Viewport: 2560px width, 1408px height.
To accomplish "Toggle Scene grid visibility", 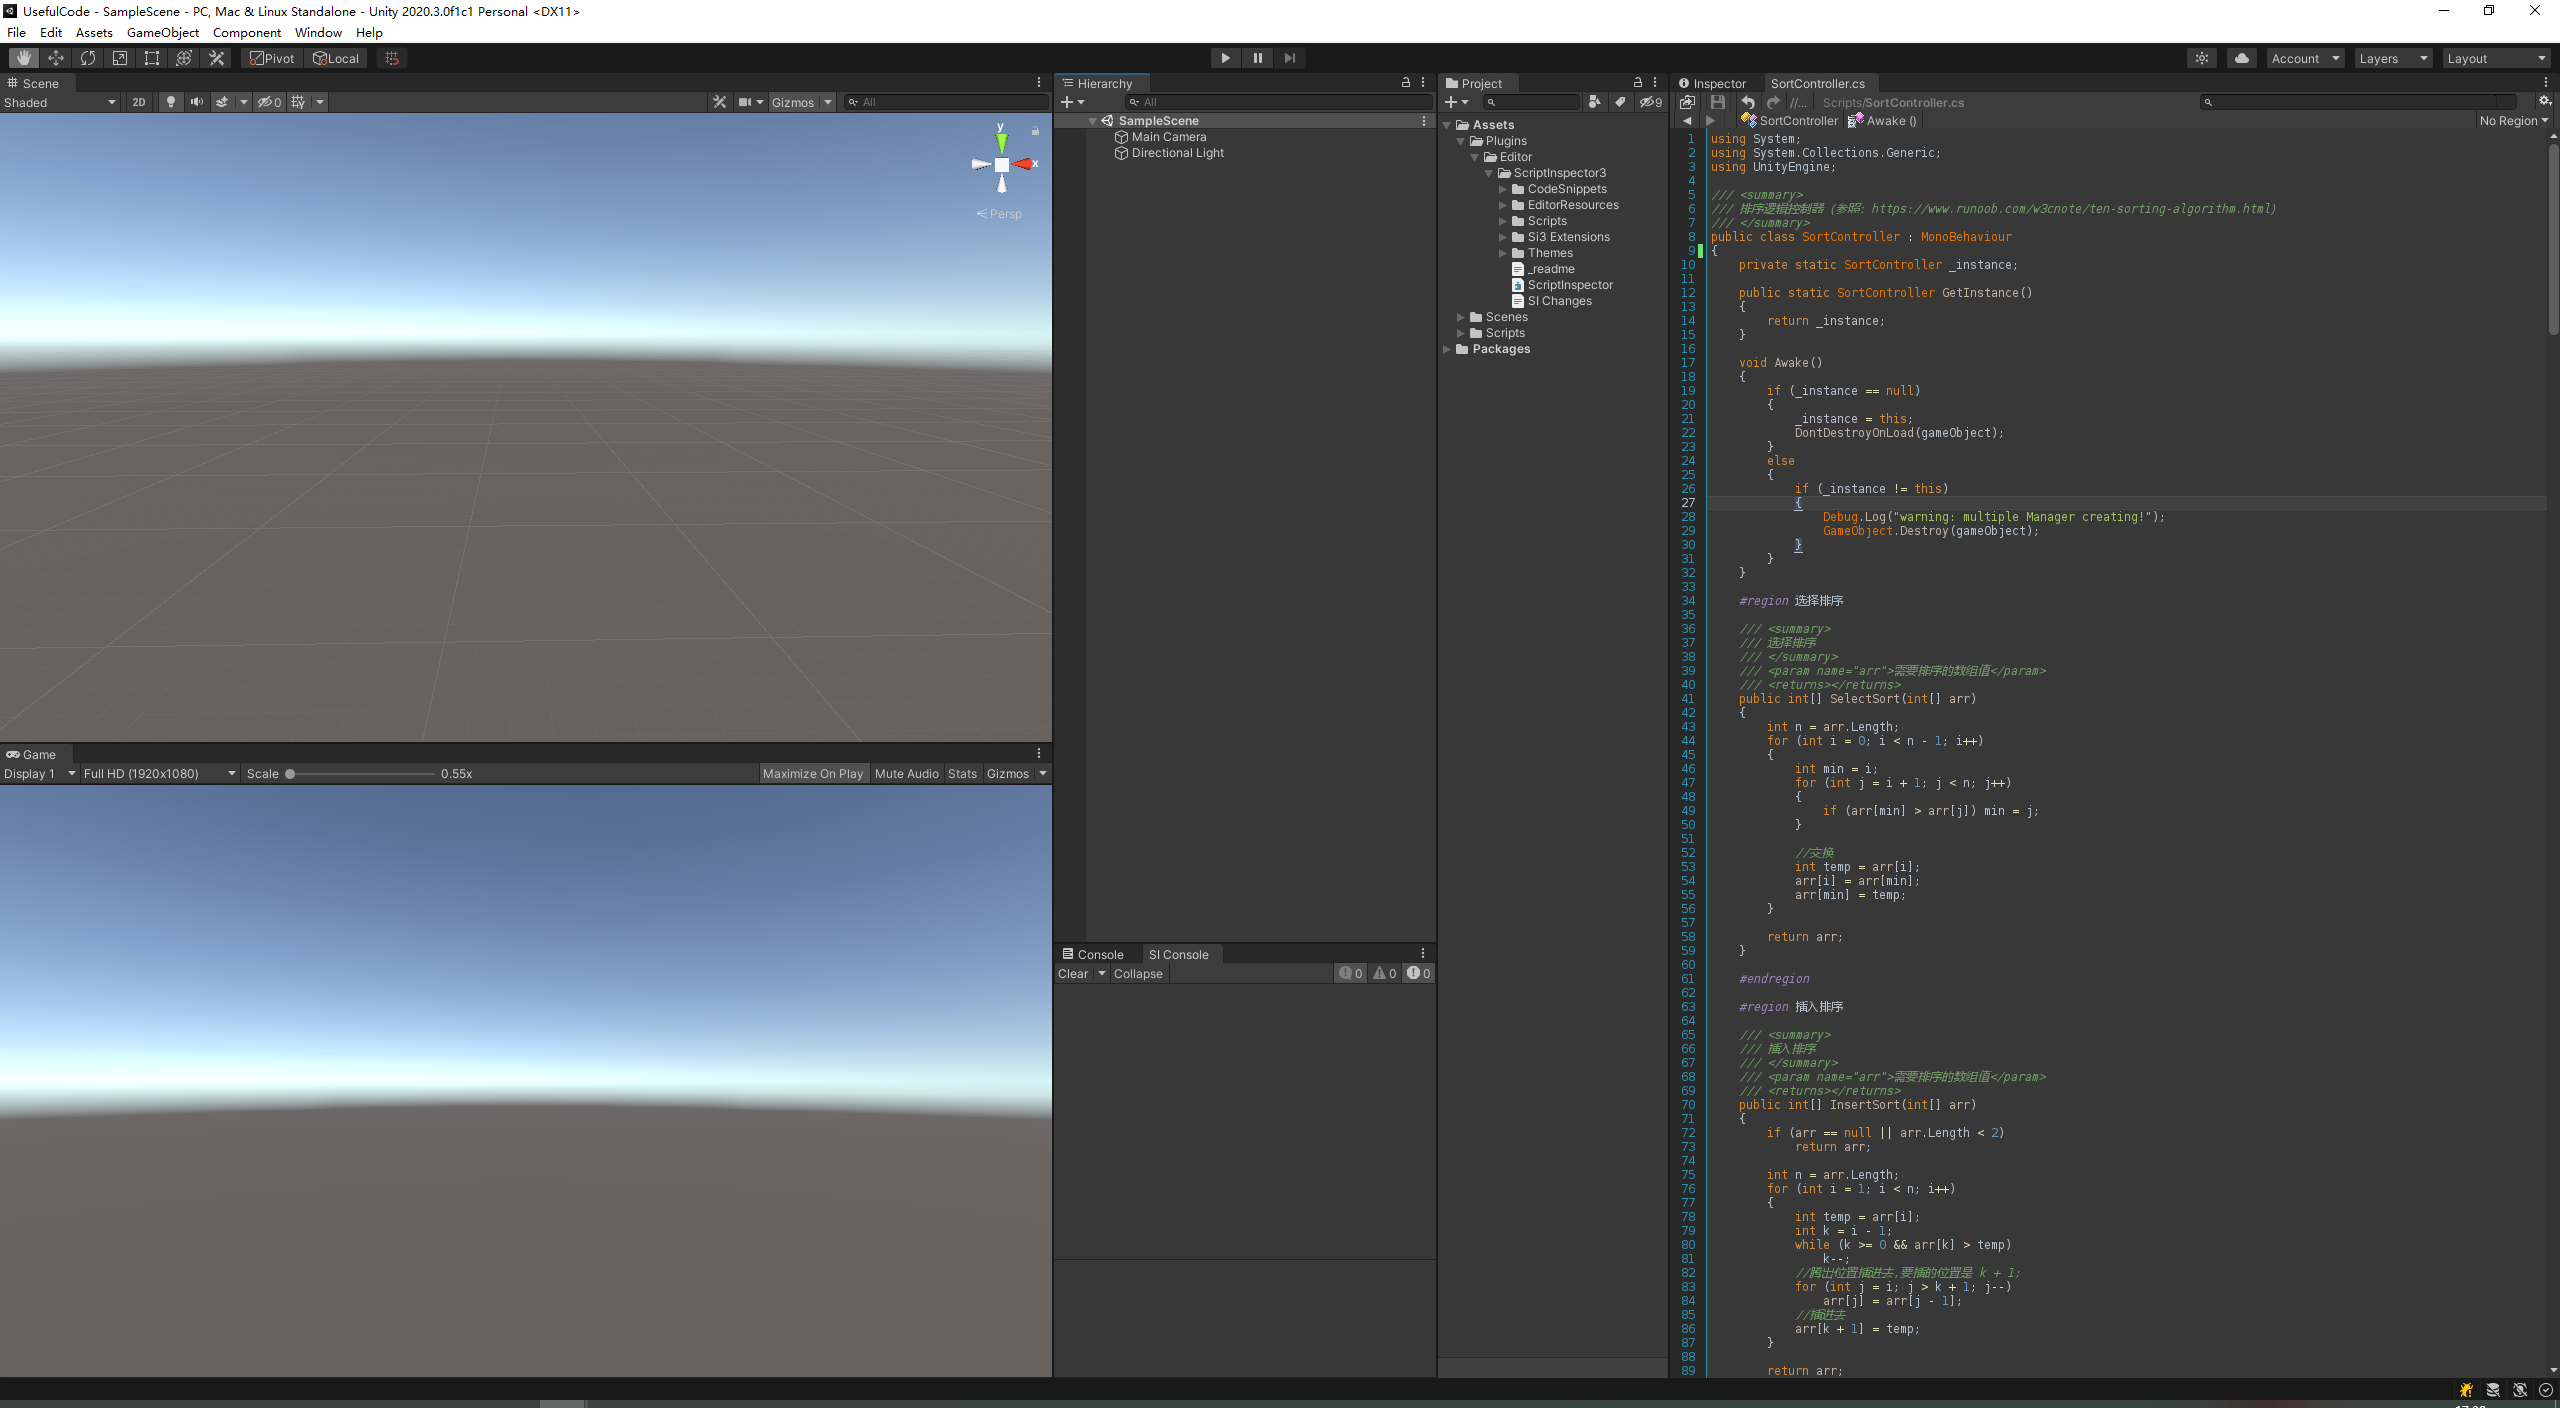I will (298, 102).
